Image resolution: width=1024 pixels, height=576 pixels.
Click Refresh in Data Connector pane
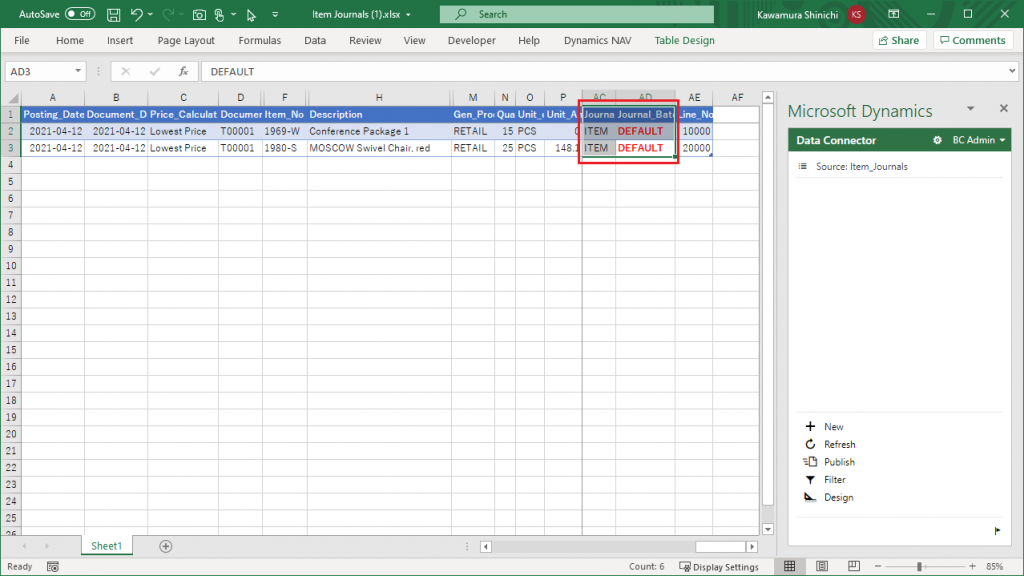tap(839, 445)
